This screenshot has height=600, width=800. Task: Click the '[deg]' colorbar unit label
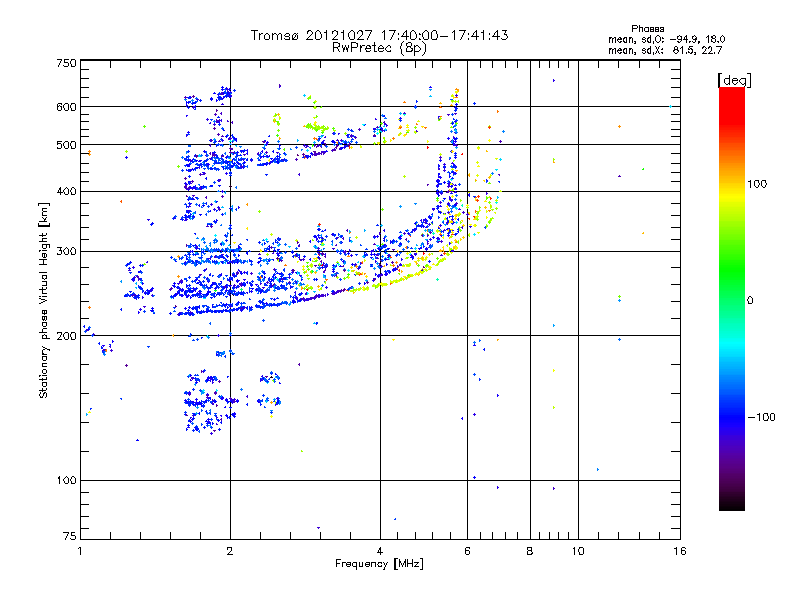tap(734, 80)
